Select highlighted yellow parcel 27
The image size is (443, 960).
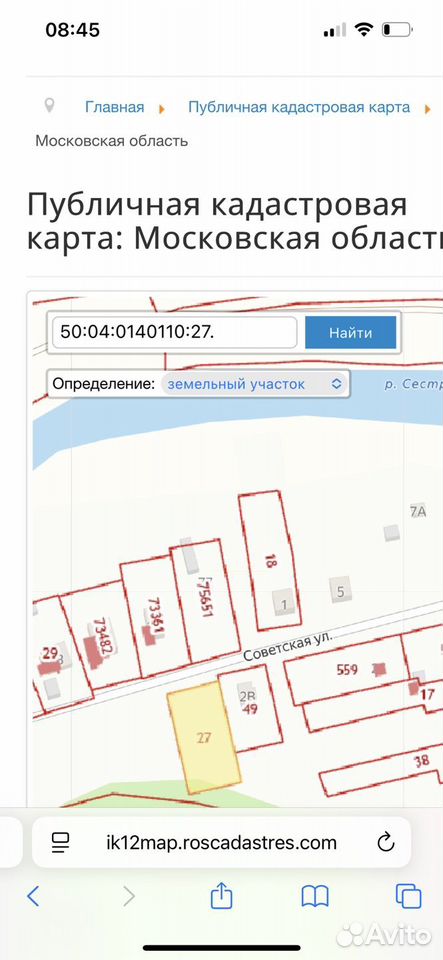click(205, 738)
